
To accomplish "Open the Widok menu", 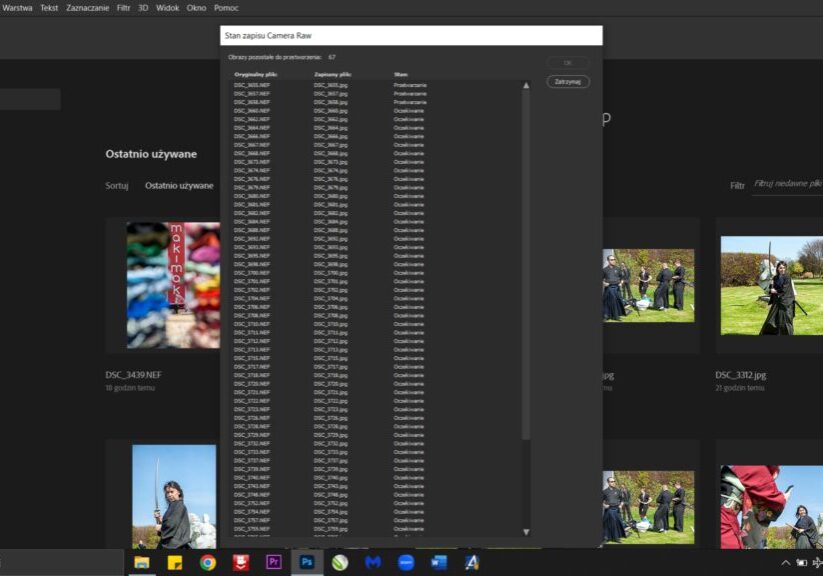I will coord(167,8).
